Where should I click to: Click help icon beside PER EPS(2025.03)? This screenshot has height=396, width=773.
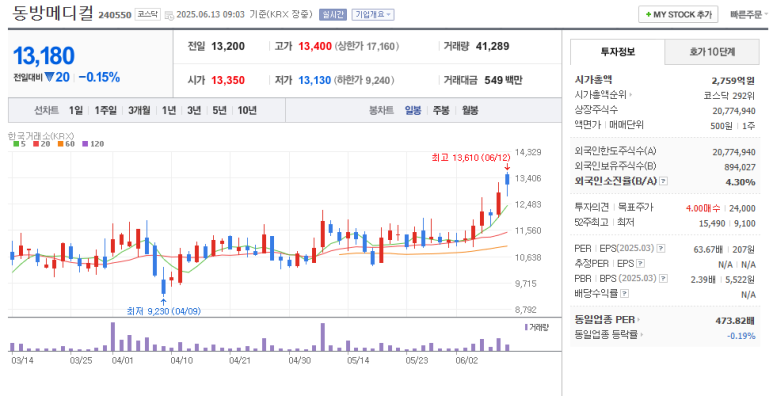[661, 249]
